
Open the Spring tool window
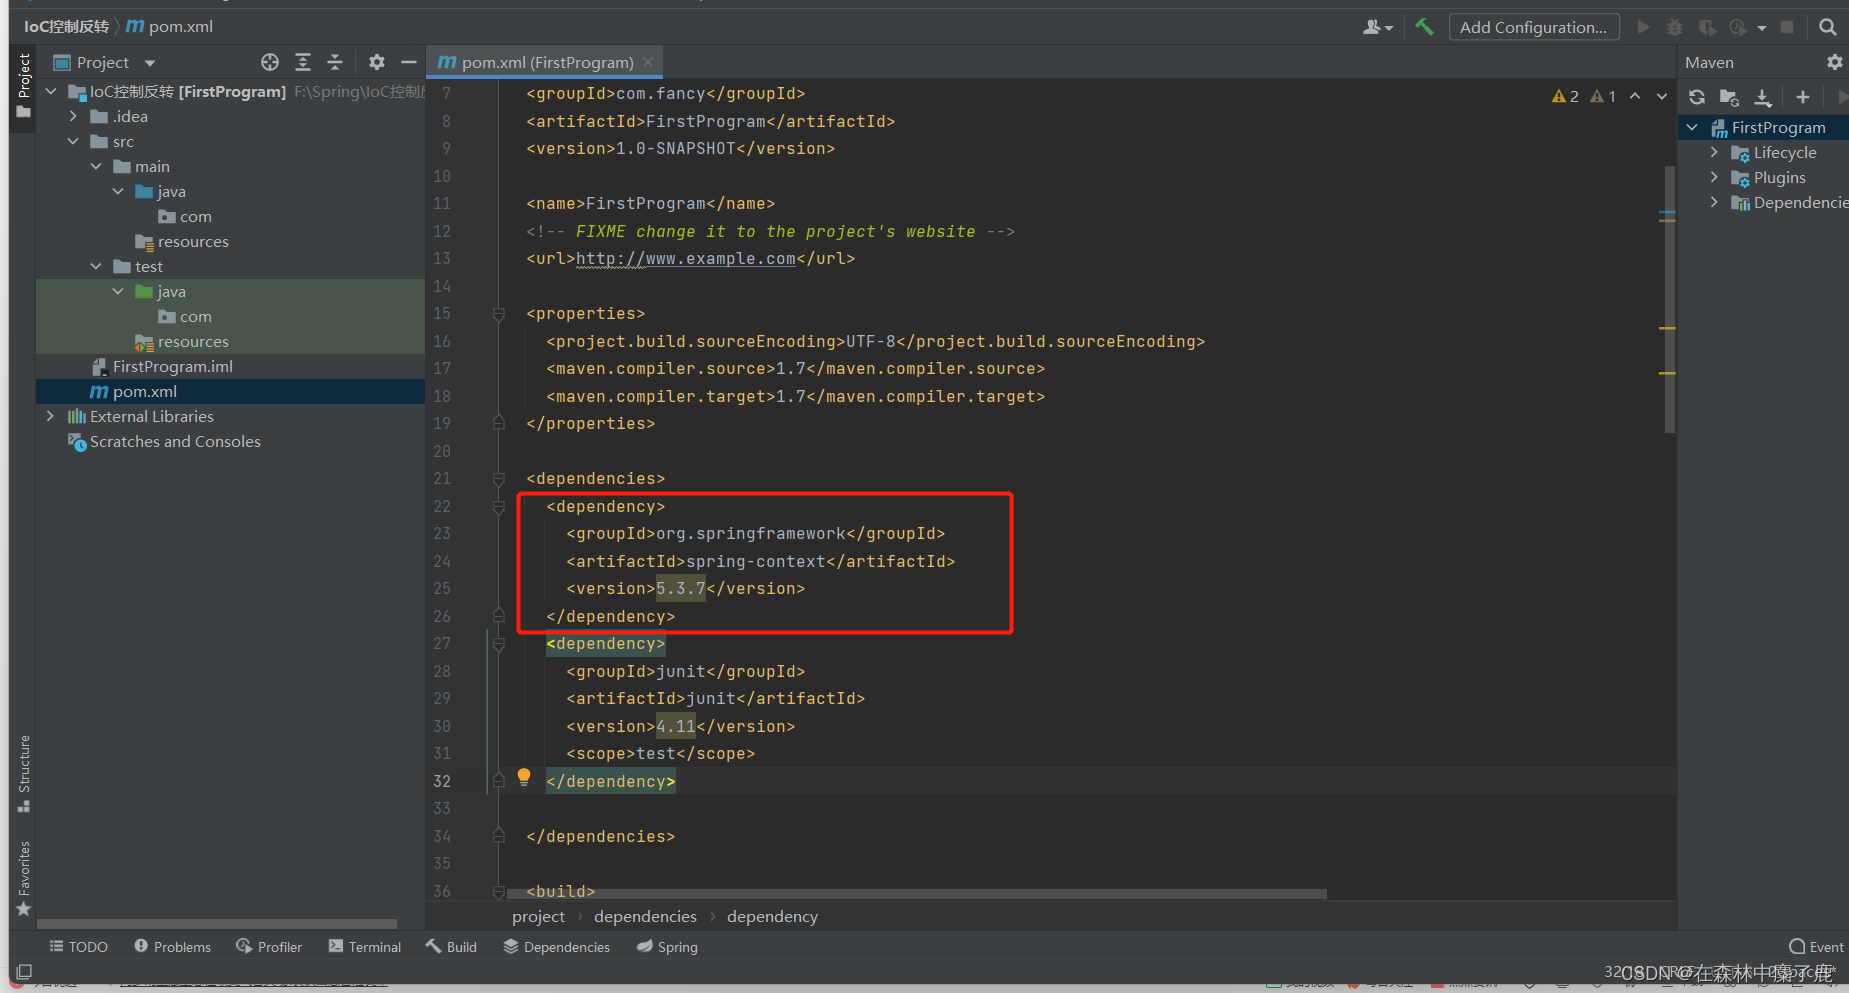point(667,946)
